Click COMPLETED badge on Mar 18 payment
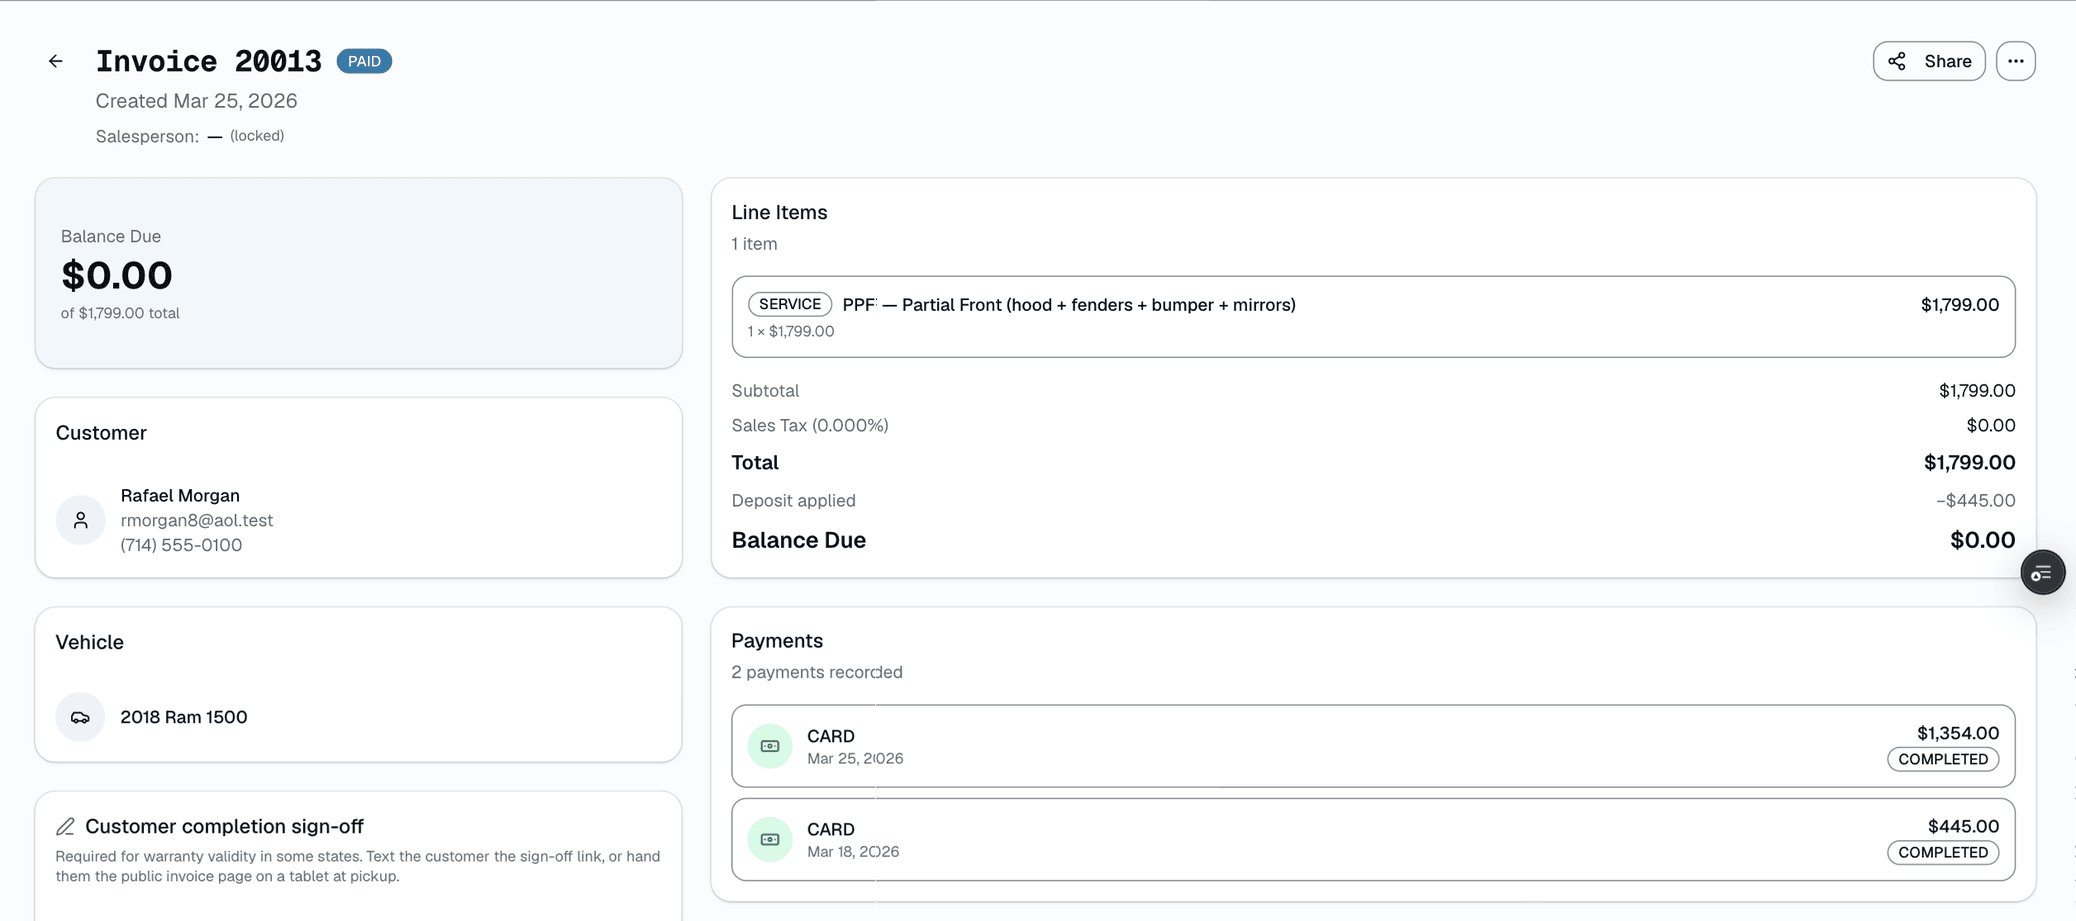 coord(1943,852)
